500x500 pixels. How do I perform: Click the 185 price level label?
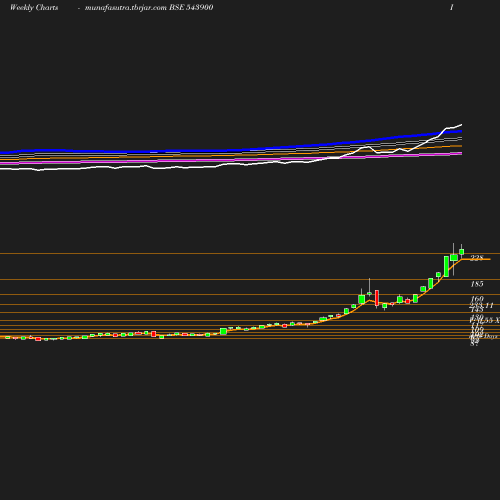tap(477, 284)
